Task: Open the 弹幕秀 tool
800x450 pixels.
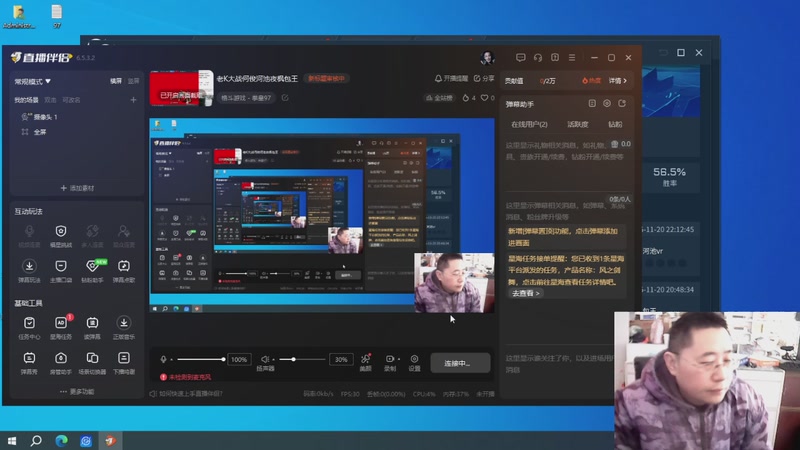Action: click(x=29, y=363)
